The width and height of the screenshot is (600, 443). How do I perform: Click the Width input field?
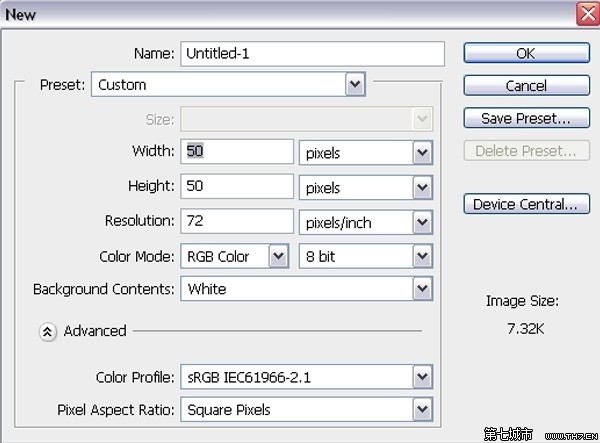click(x=236, y=153)
